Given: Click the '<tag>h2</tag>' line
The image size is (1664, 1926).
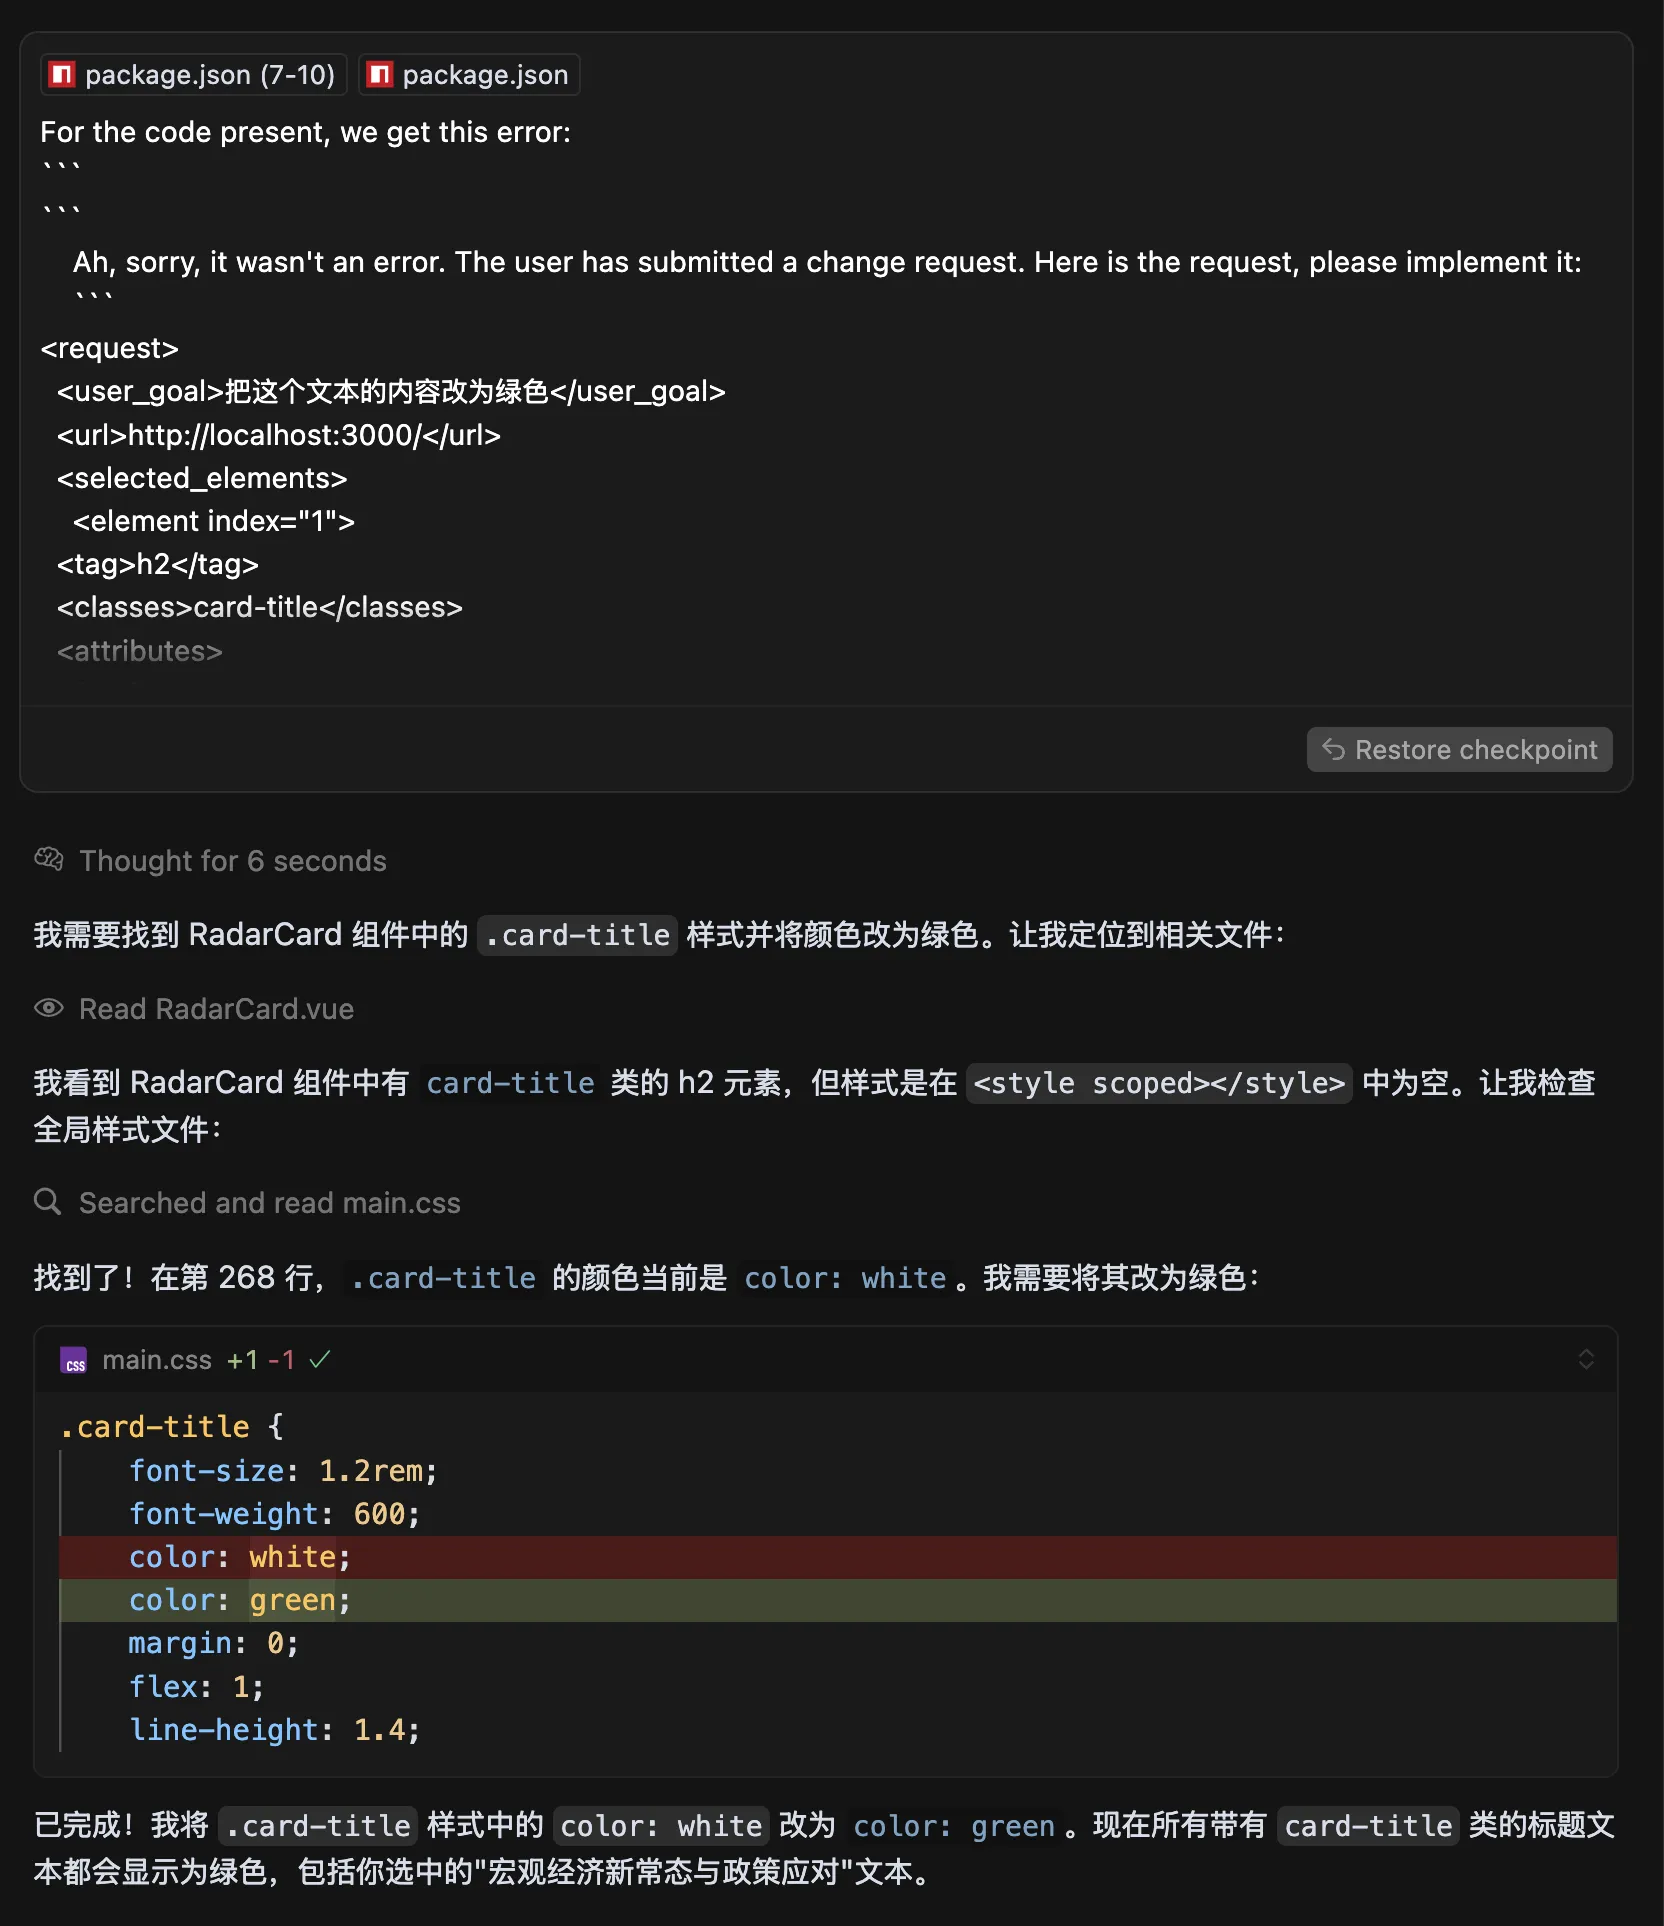Looking at the screenshot, I should tap(158, 564).
